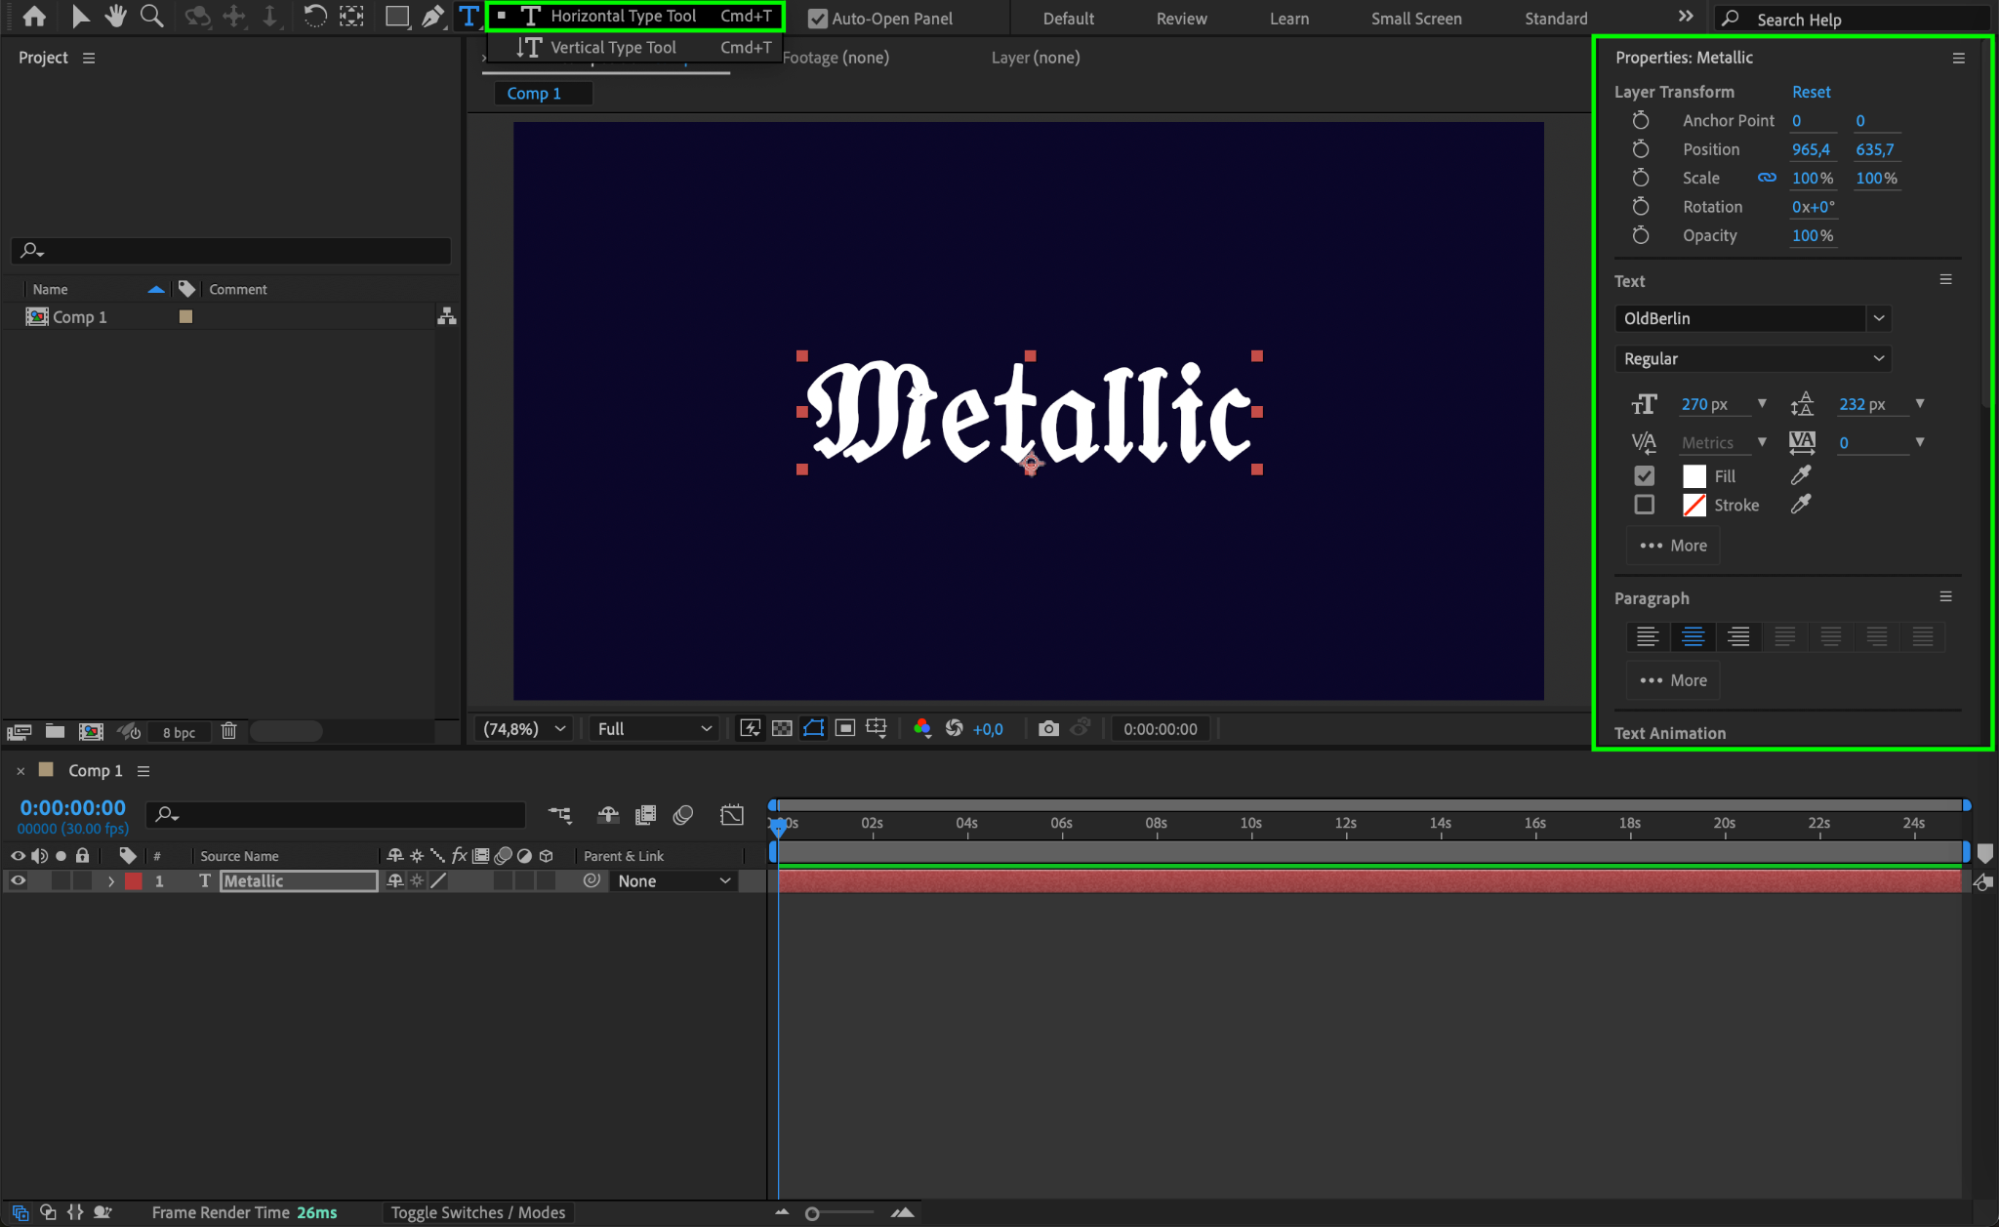
Task: Enable the Stroke checkbox
Action: (x=1644, y=505)
